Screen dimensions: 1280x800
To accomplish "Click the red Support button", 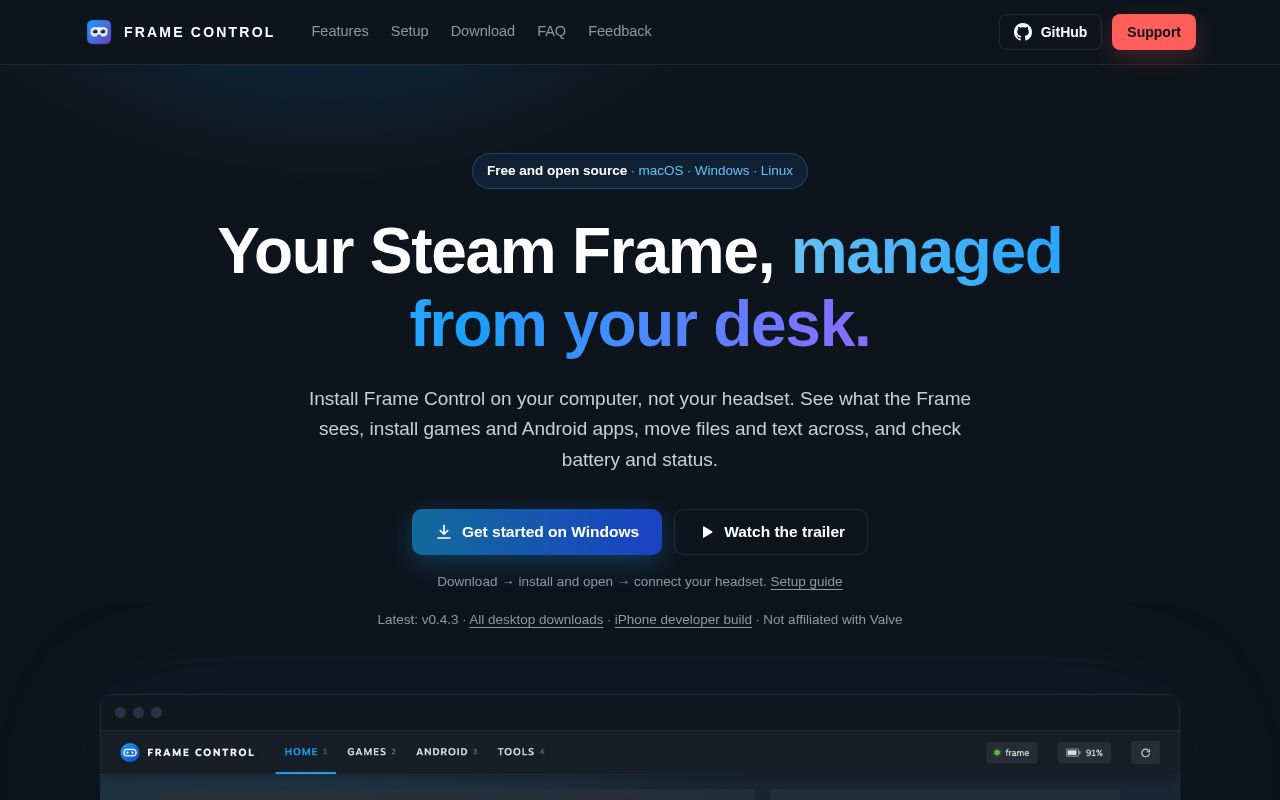I will (1154, 32).
